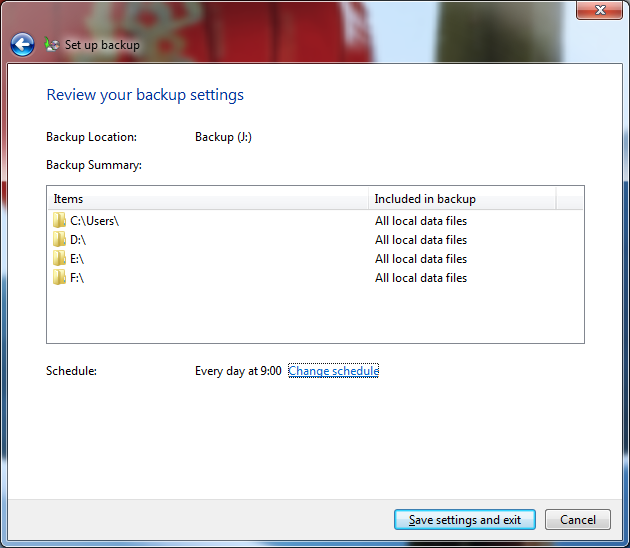Image resolution: width=630 pixels, height=548 pixels.
Task: Close the Set up backup window
Action: coord(600,10)
